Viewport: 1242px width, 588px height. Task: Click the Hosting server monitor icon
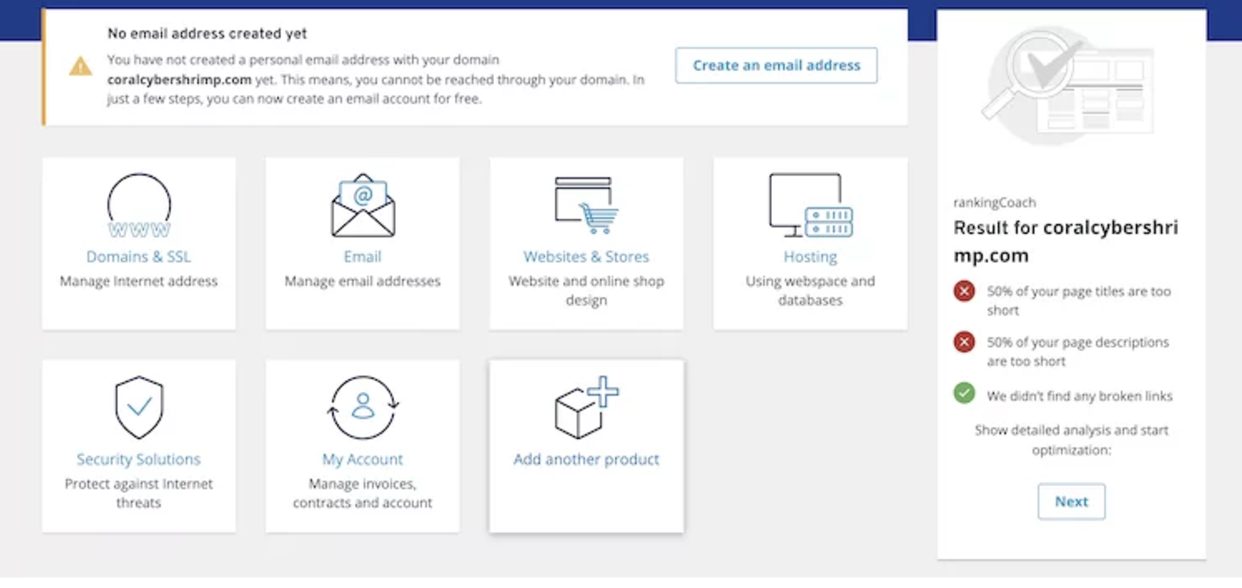pyautogui.click(x=809, y=203)
